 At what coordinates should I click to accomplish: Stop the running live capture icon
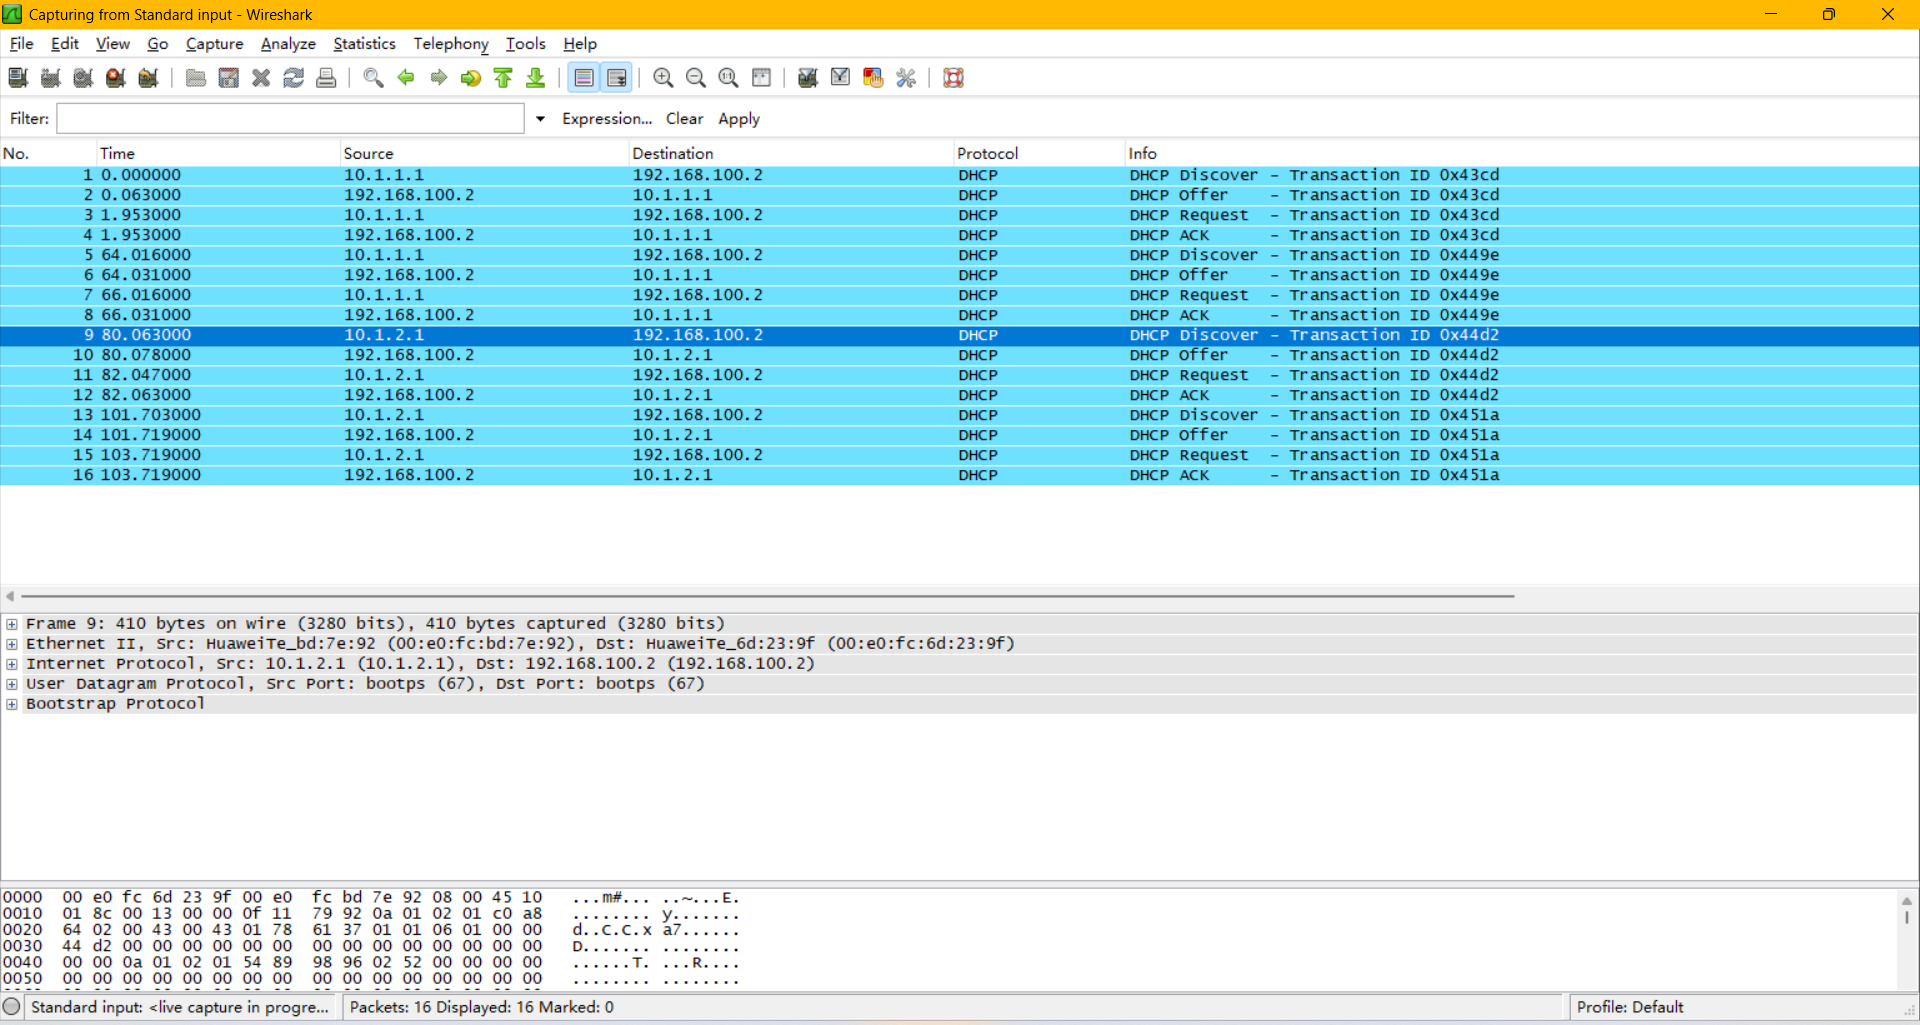click(116, 78)
